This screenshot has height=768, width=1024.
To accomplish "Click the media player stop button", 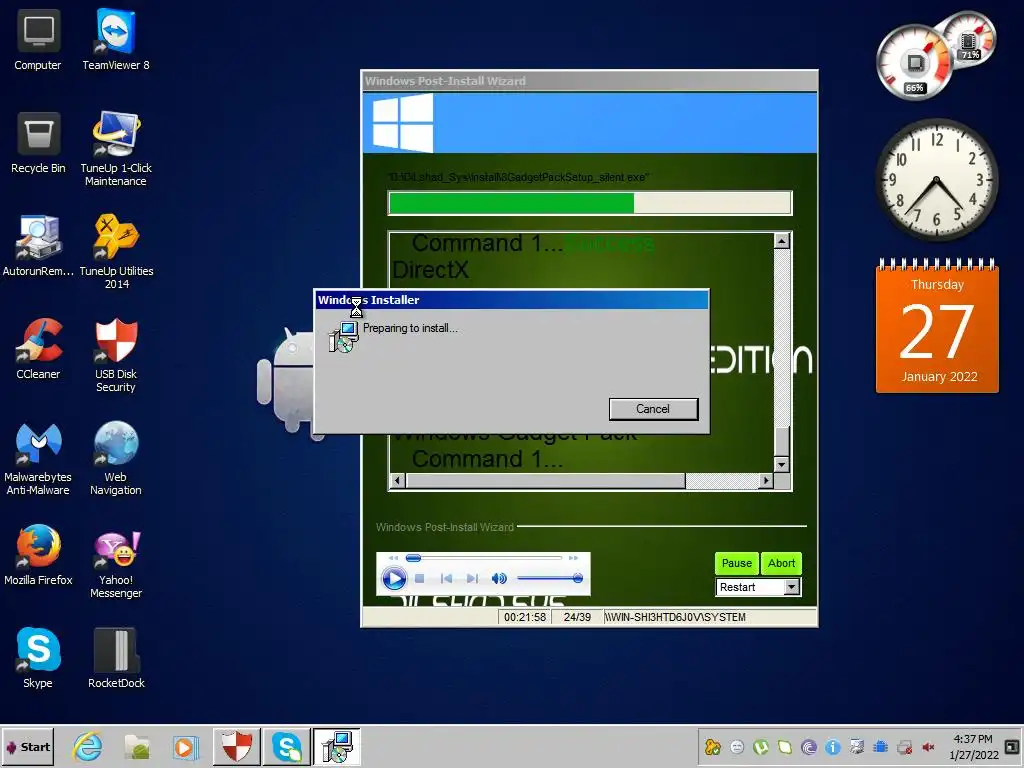I will 420,579.
